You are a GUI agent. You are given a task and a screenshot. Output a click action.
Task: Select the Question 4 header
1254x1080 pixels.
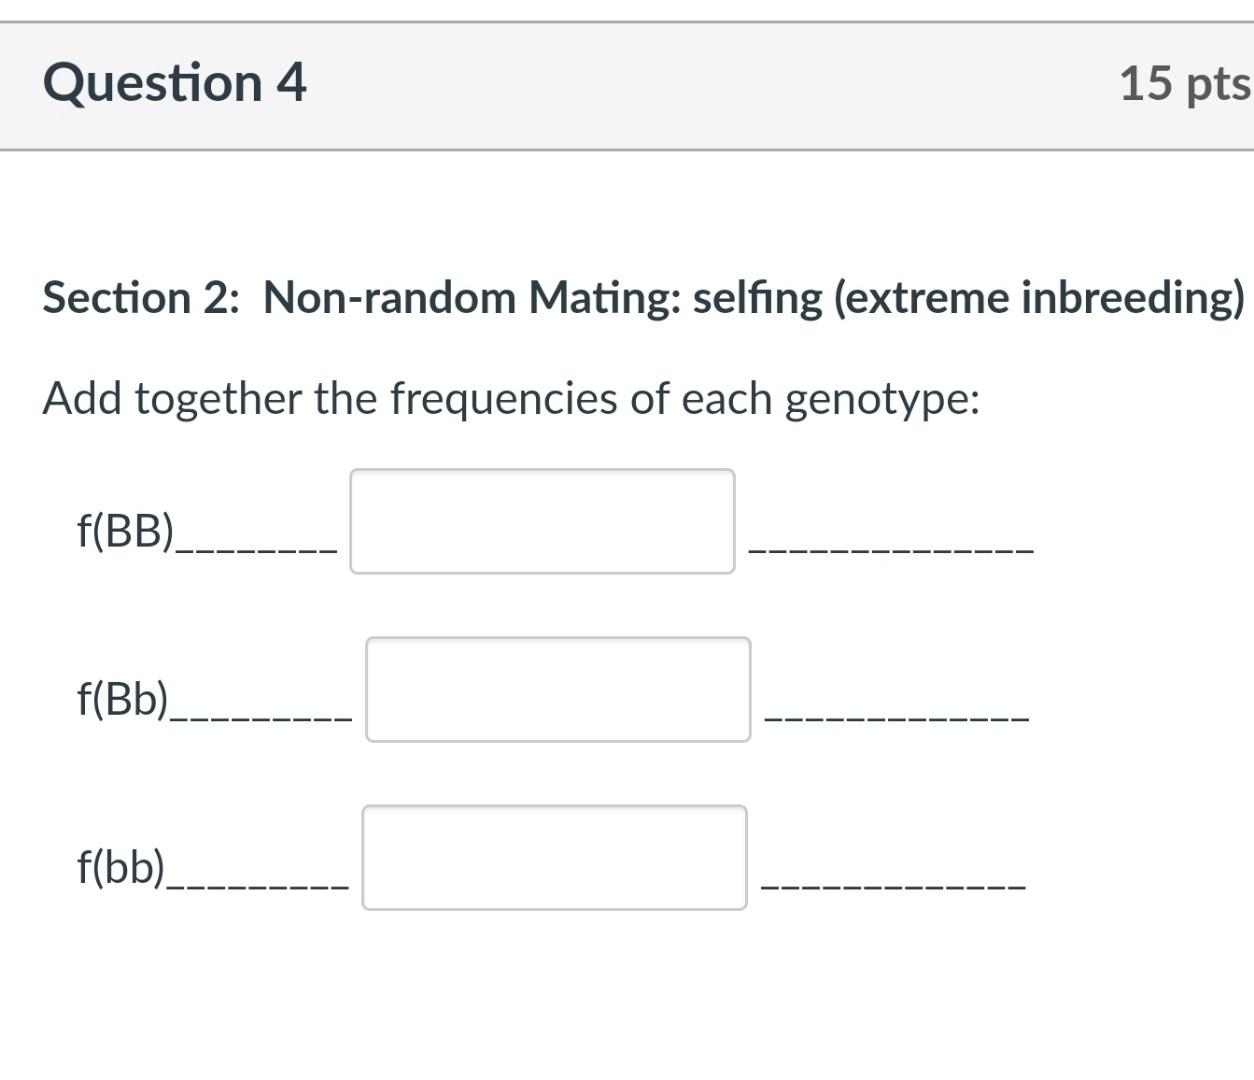tap(176, 83)
